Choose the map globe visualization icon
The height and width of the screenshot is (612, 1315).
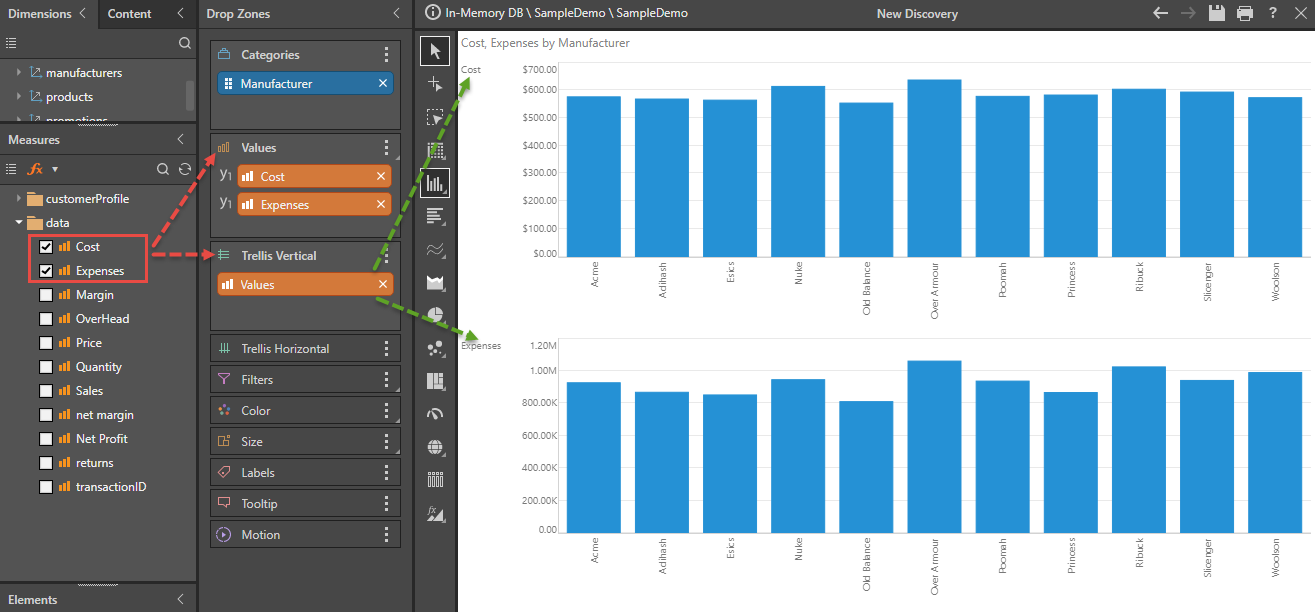[435, 447]
